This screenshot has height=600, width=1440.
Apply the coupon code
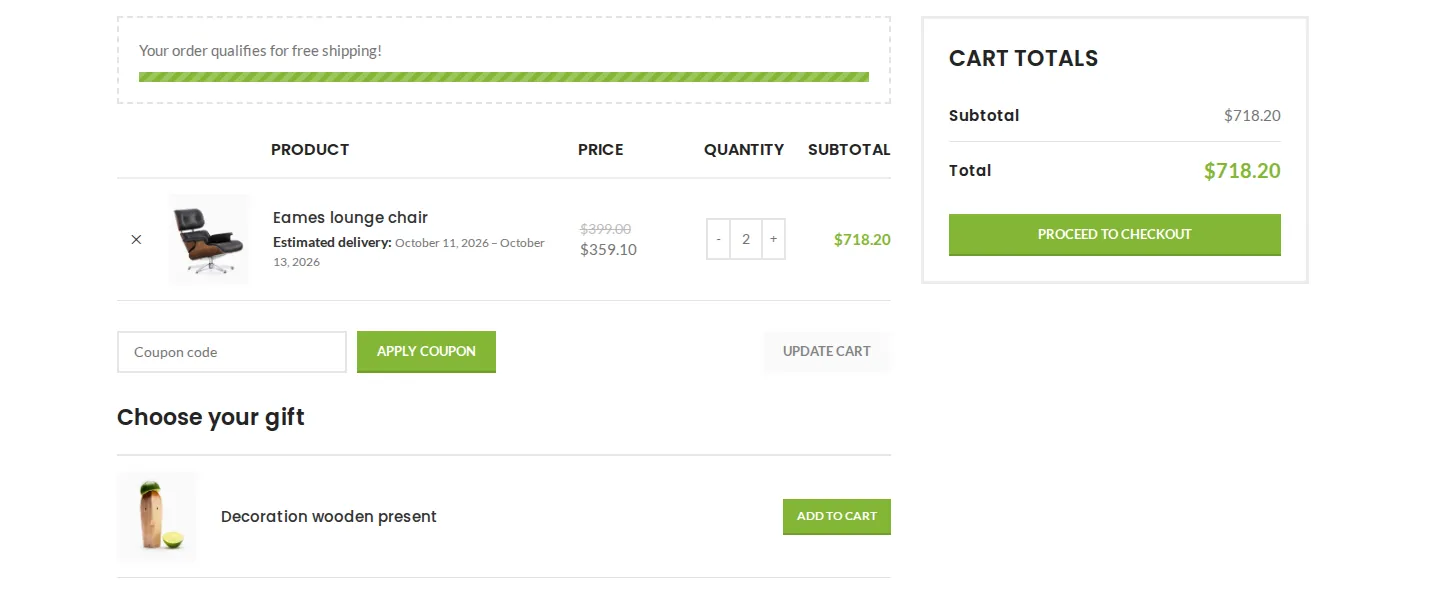[426, 351]
